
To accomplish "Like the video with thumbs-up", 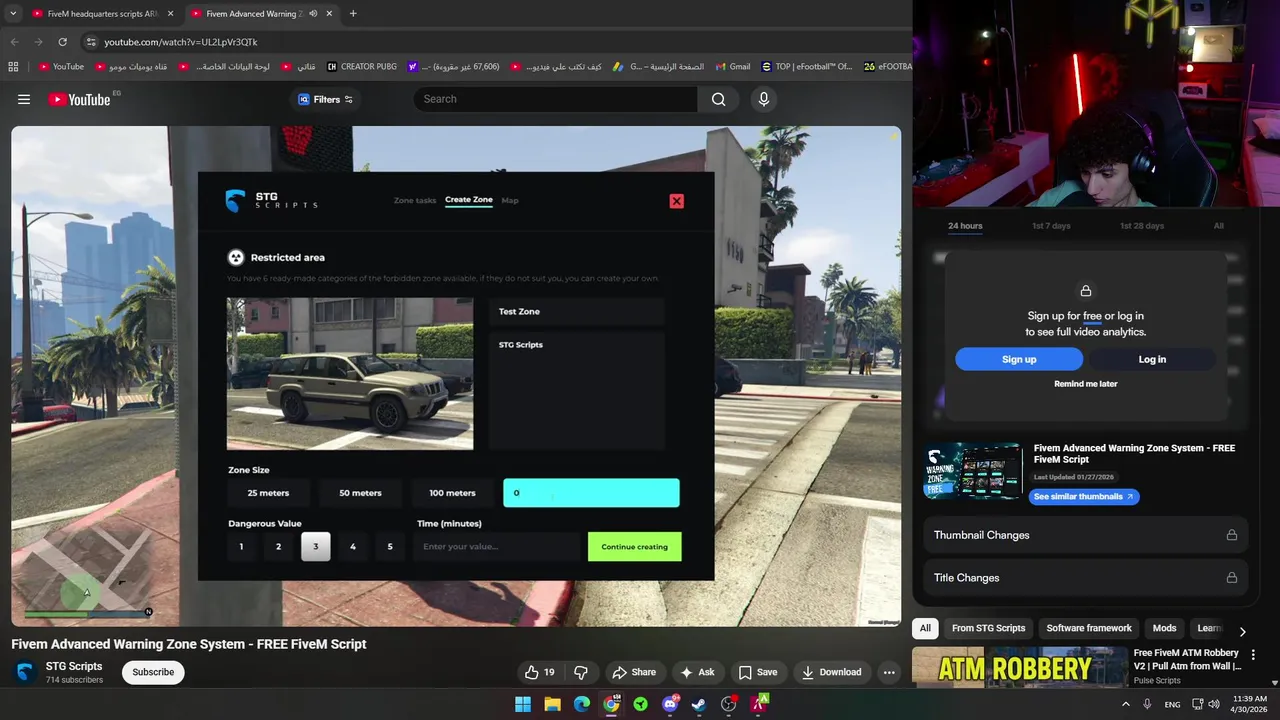I will (540, 672).
